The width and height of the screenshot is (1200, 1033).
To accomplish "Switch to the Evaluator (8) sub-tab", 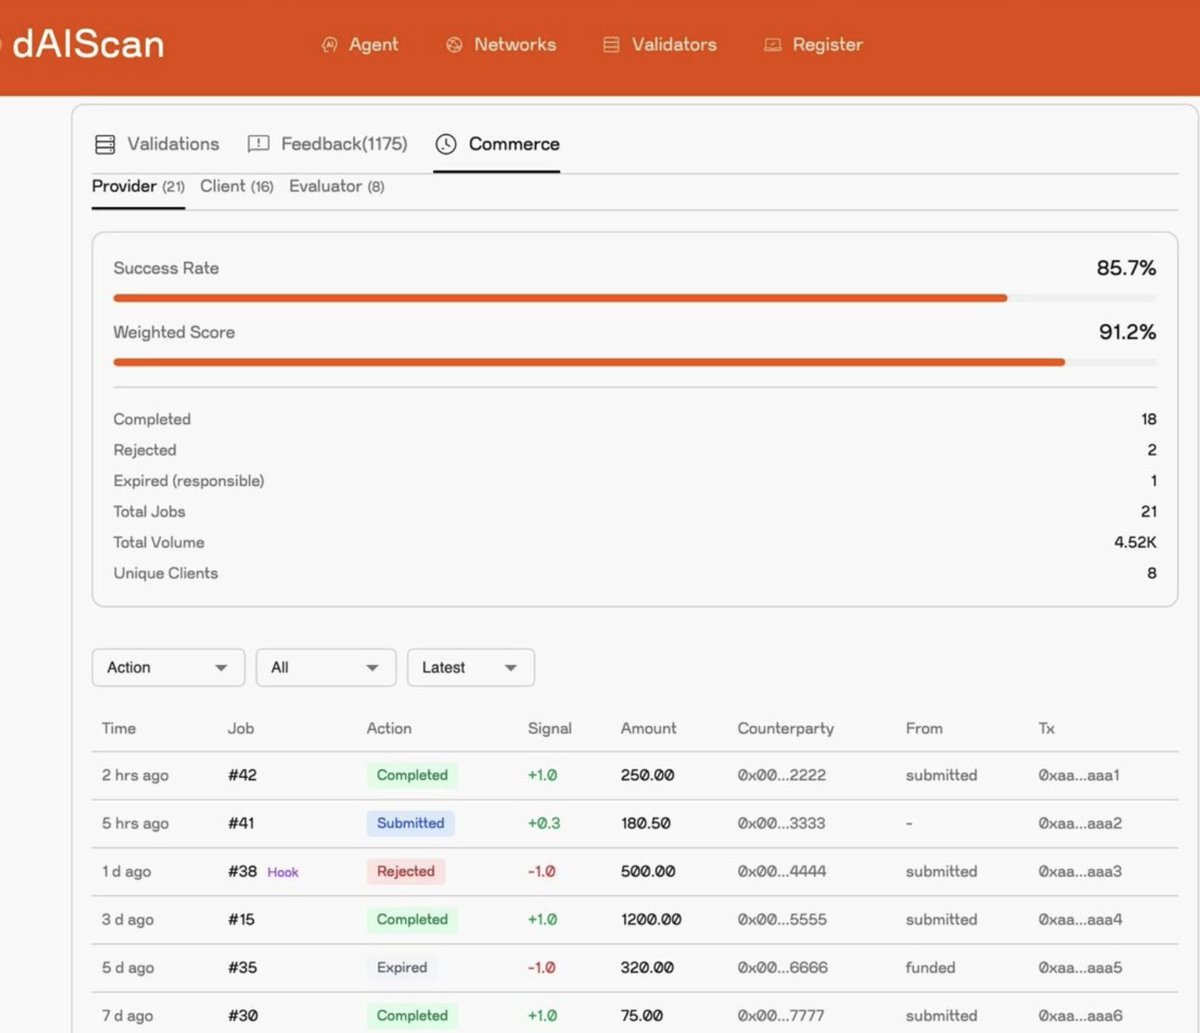I will point(336,186).
